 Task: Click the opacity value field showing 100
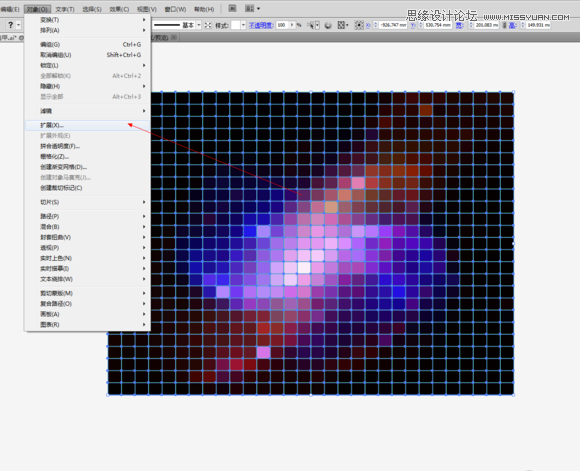coord(282,25)
